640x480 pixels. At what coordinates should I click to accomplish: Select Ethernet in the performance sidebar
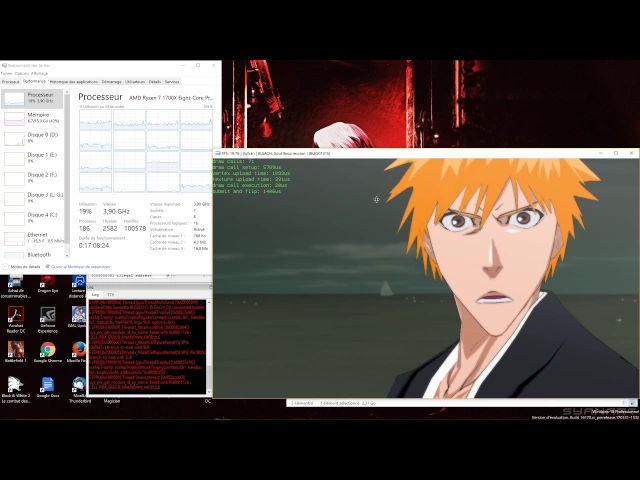32,238
